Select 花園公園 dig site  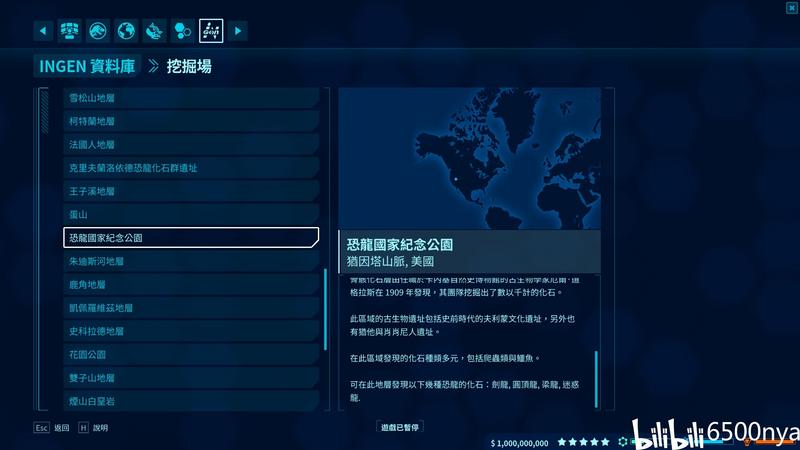(191, 355)
